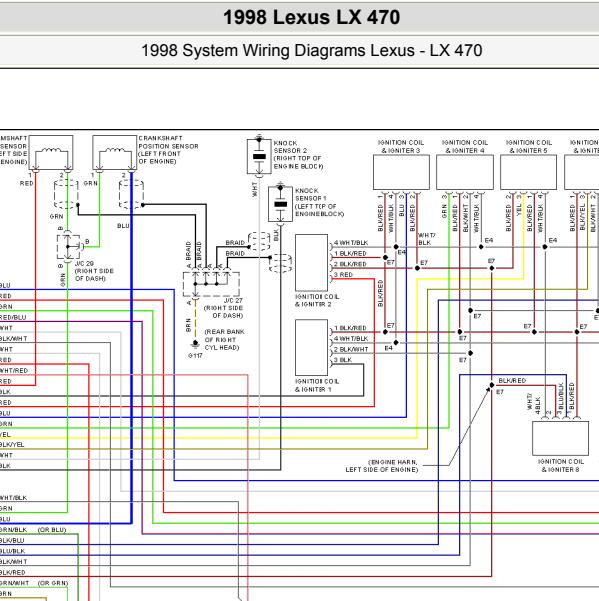Click the "1998 Lexus LX 470" title
The width and height of the screenshot is (599, 601).
pos(311,18)
